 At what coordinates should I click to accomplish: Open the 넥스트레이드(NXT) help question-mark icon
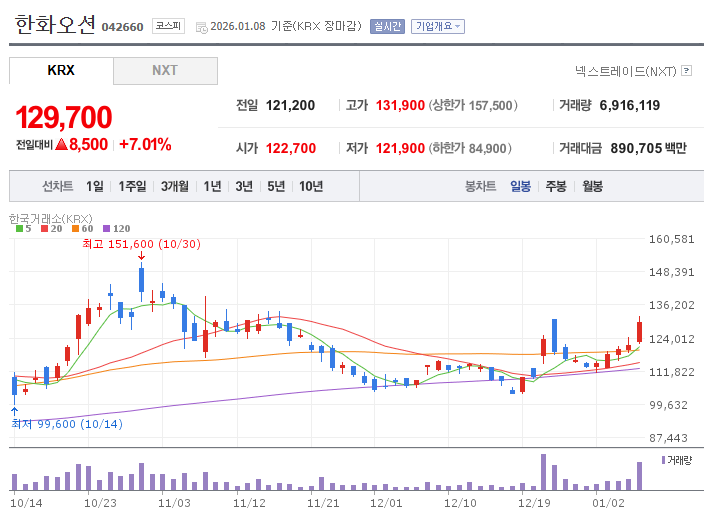686,70
